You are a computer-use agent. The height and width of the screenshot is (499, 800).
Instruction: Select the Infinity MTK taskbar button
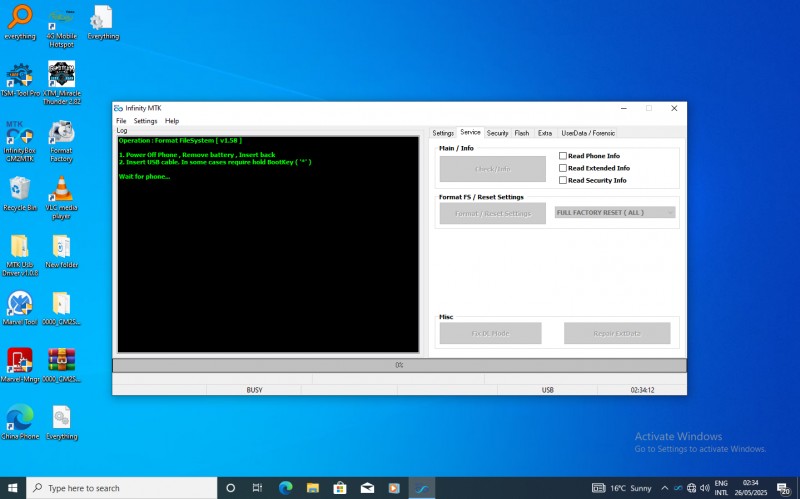(x=422, y=488)
